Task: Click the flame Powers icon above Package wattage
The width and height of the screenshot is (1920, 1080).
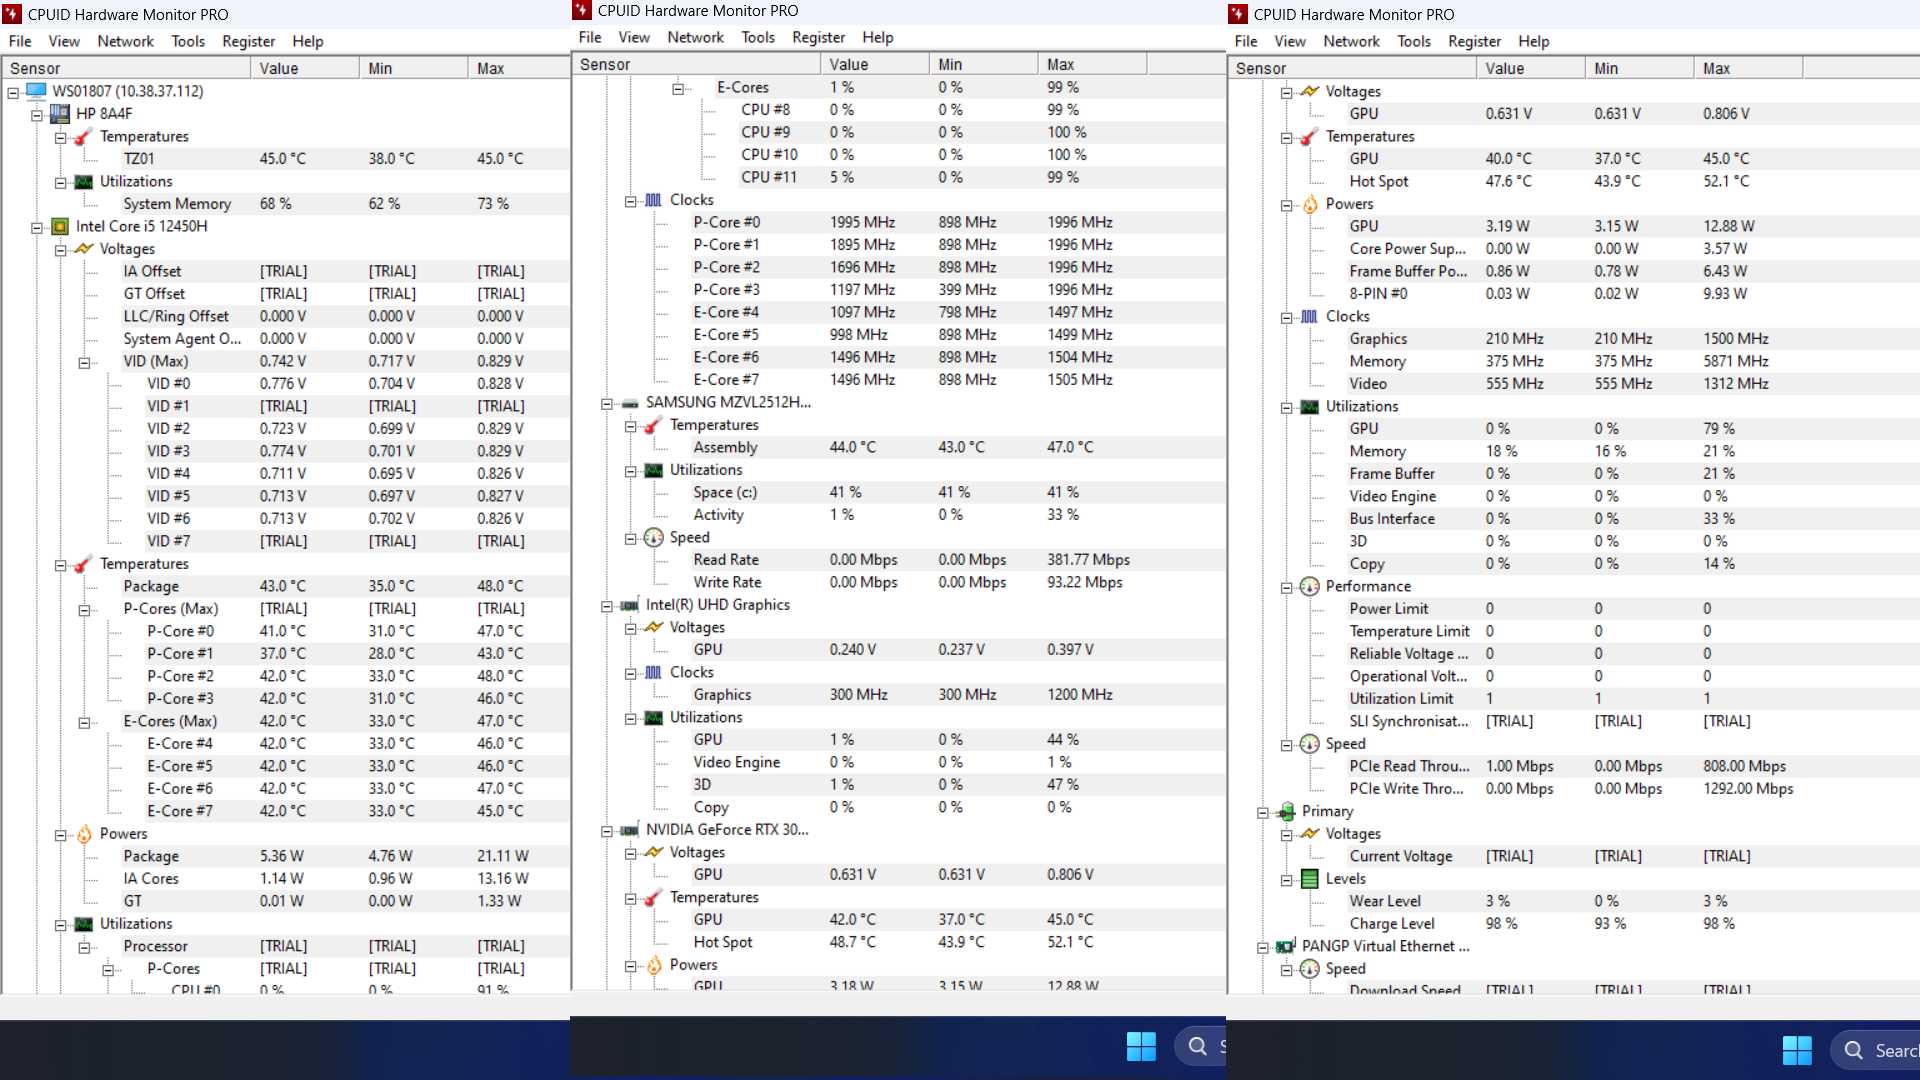Action: click(84, 834)
